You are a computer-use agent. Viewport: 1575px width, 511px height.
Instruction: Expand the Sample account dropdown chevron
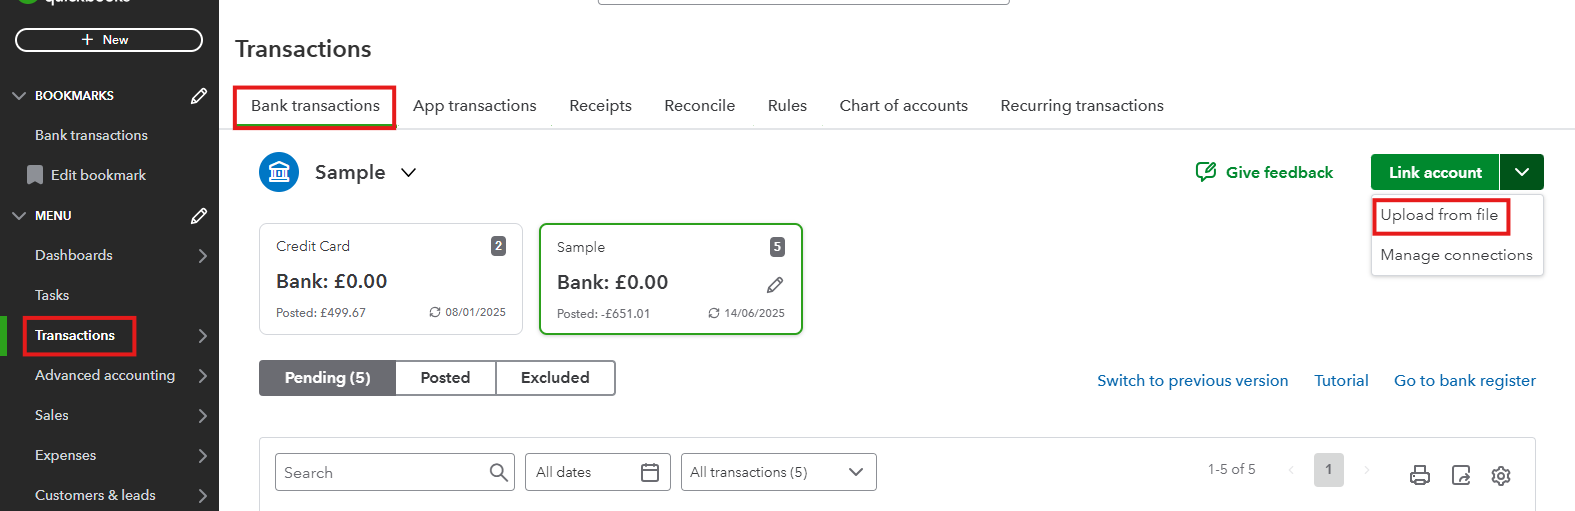[408, 172]
